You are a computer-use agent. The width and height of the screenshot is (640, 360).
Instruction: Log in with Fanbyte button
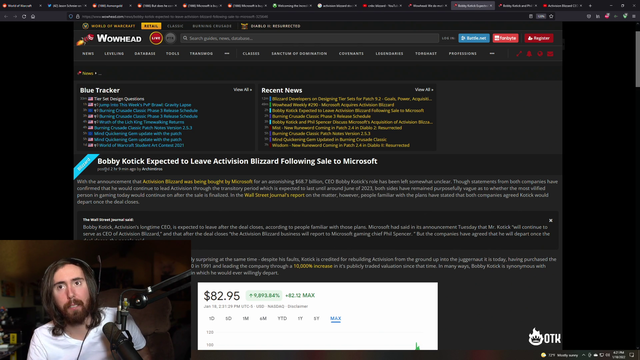(505, 38)
